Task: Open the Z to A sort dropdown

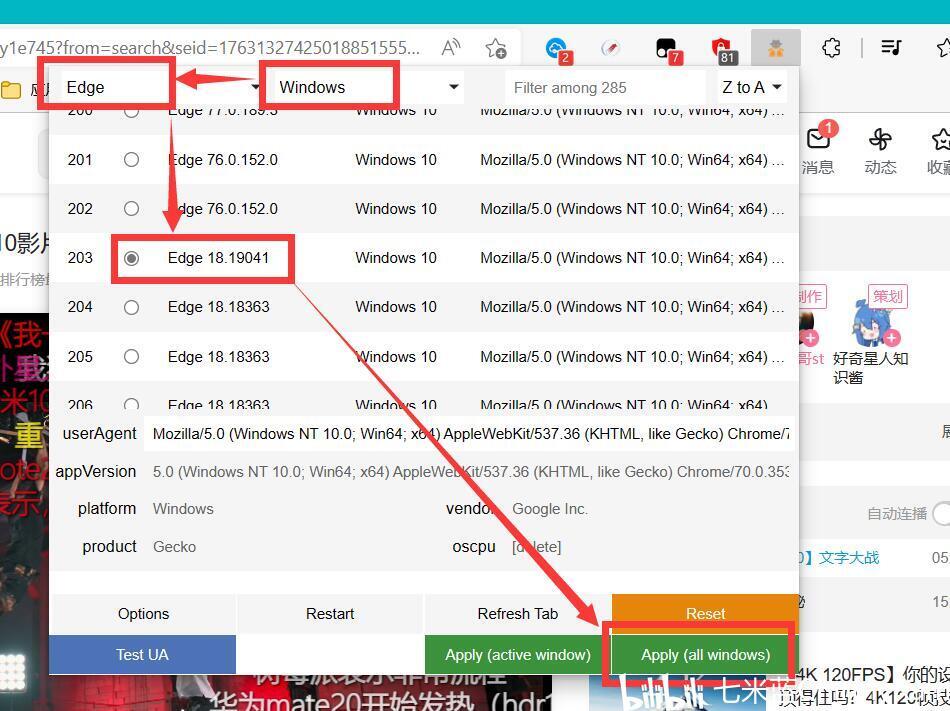Action: click(x=751, y=87)
